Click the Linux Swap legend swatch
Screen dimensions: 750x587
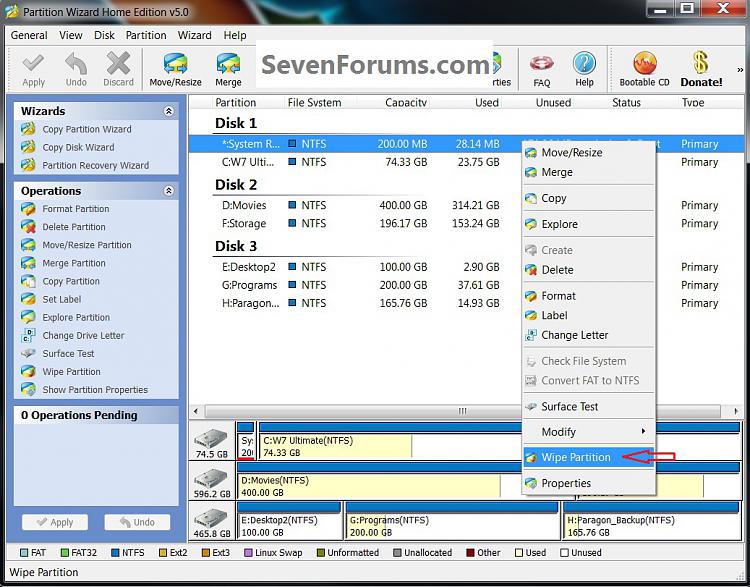tap(248, 553)
